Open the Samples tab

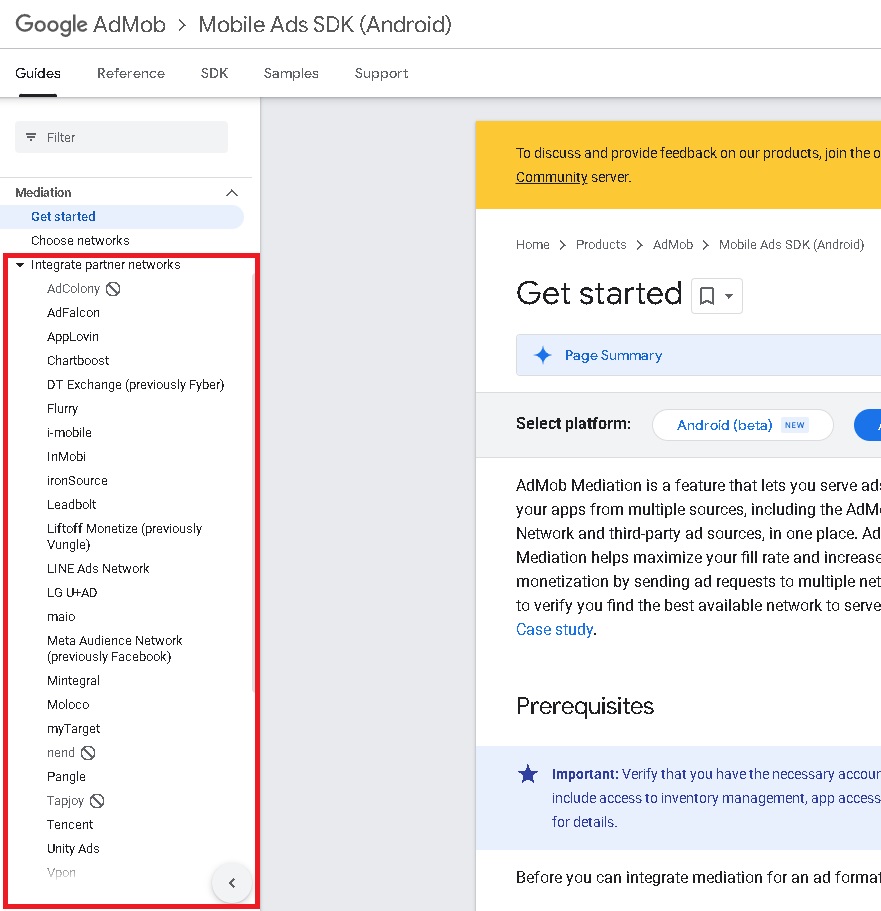(x=291, y=73)
